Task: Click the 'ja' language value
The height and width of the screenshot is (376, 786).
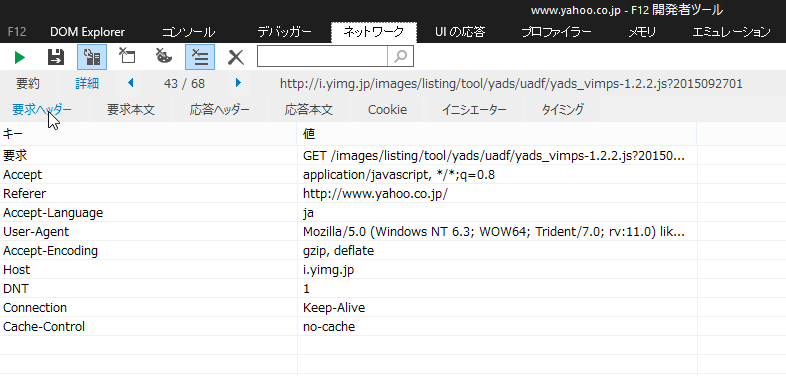Action: [x=497, y=213]
